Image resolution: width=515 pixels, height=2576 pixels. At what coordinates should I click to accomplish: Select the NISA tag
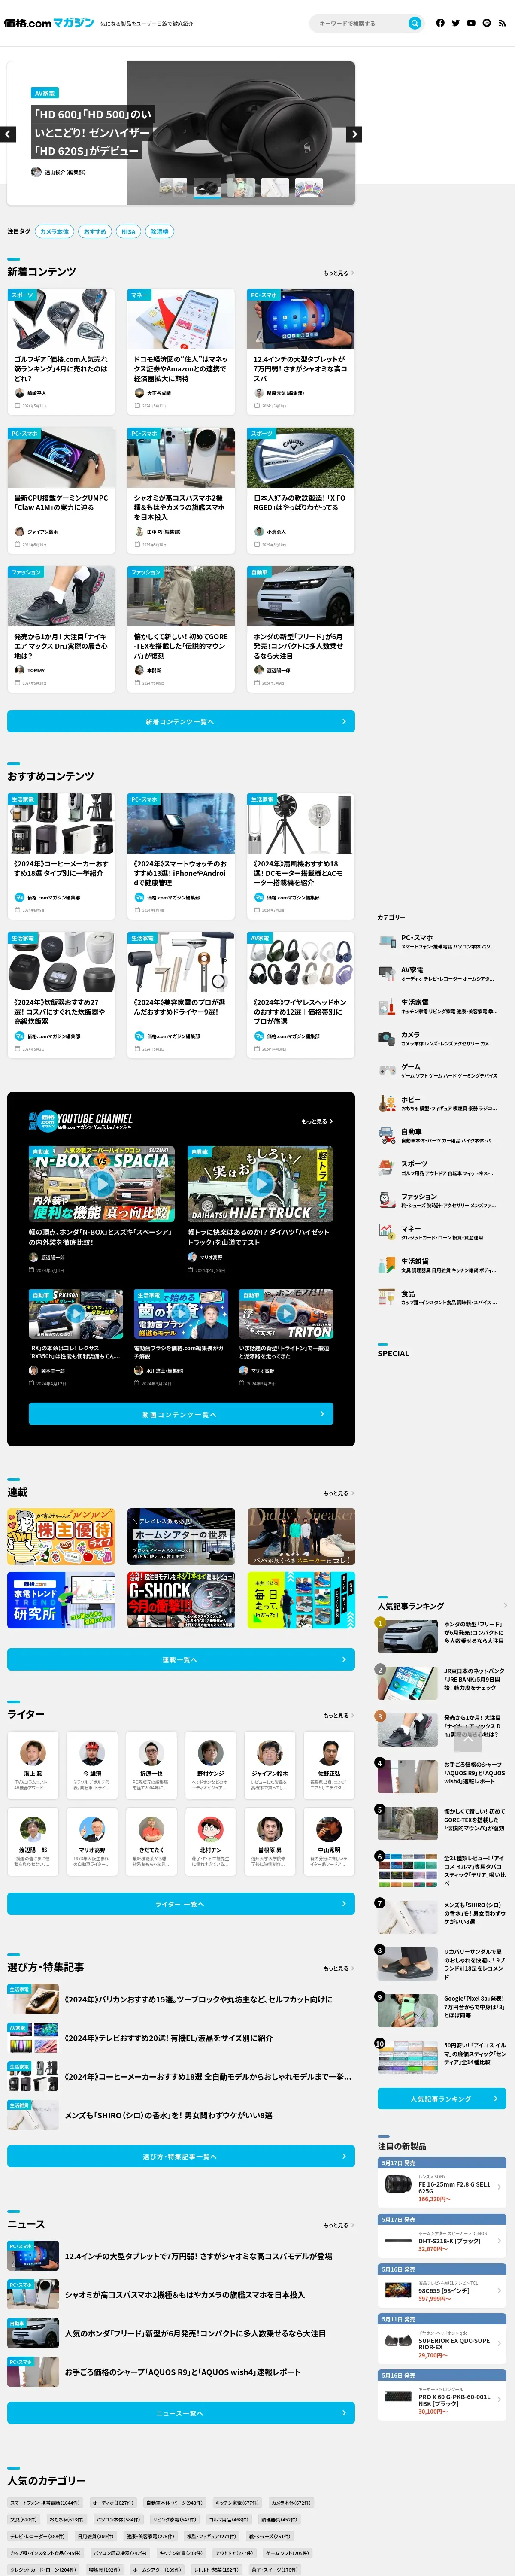point(128,231)
